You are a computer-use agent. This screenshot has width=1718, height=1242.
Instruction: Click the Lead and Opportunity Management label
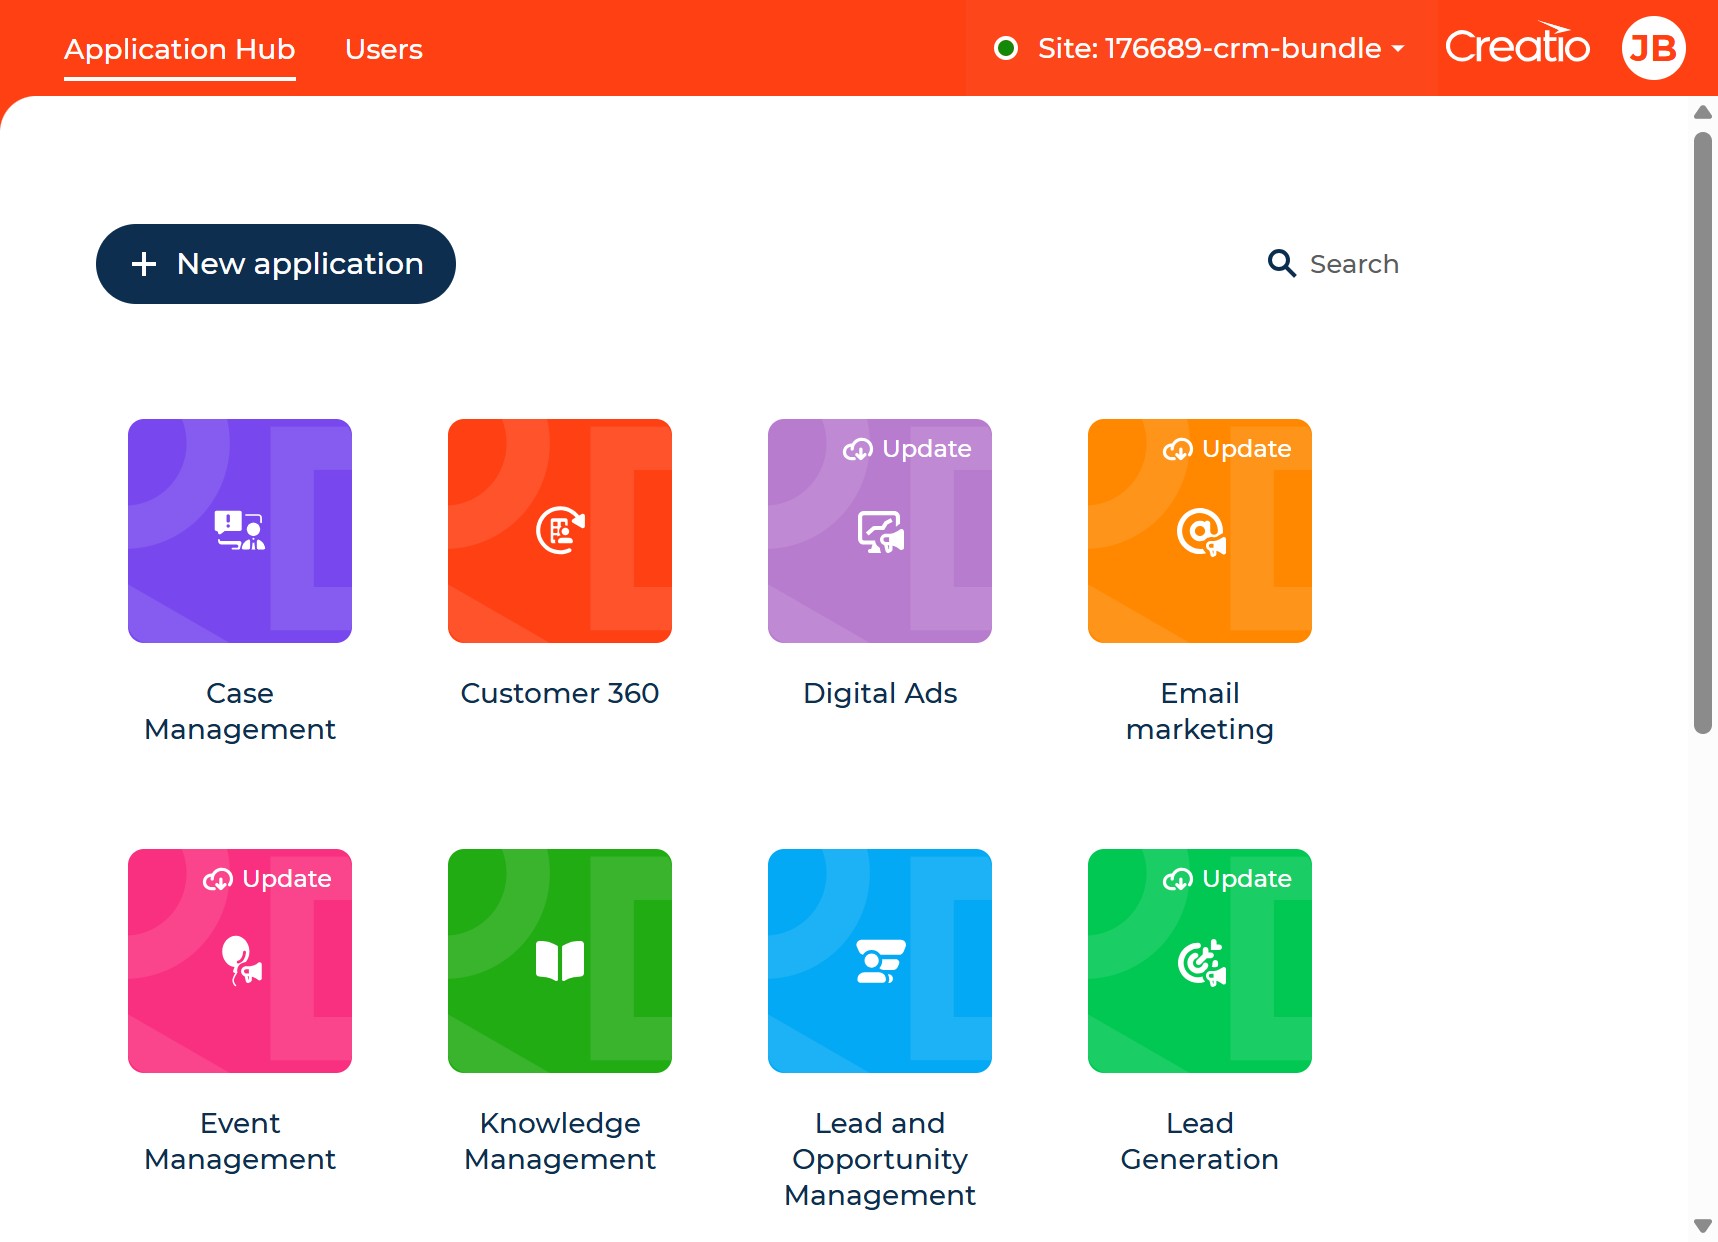pos(880,1159)
